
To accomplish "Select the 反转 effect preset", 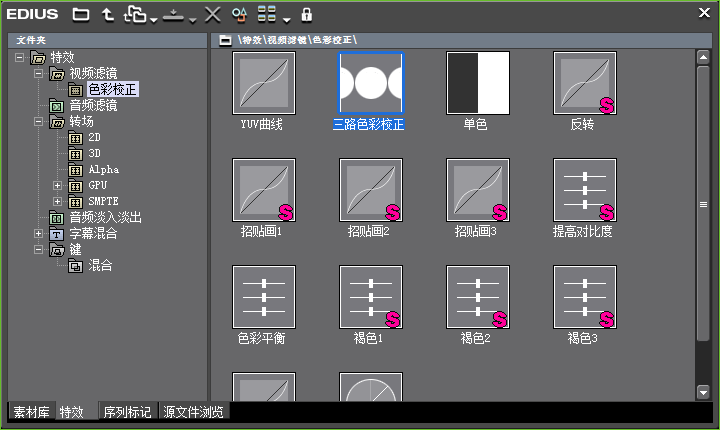I will click(x=585, y=82).
